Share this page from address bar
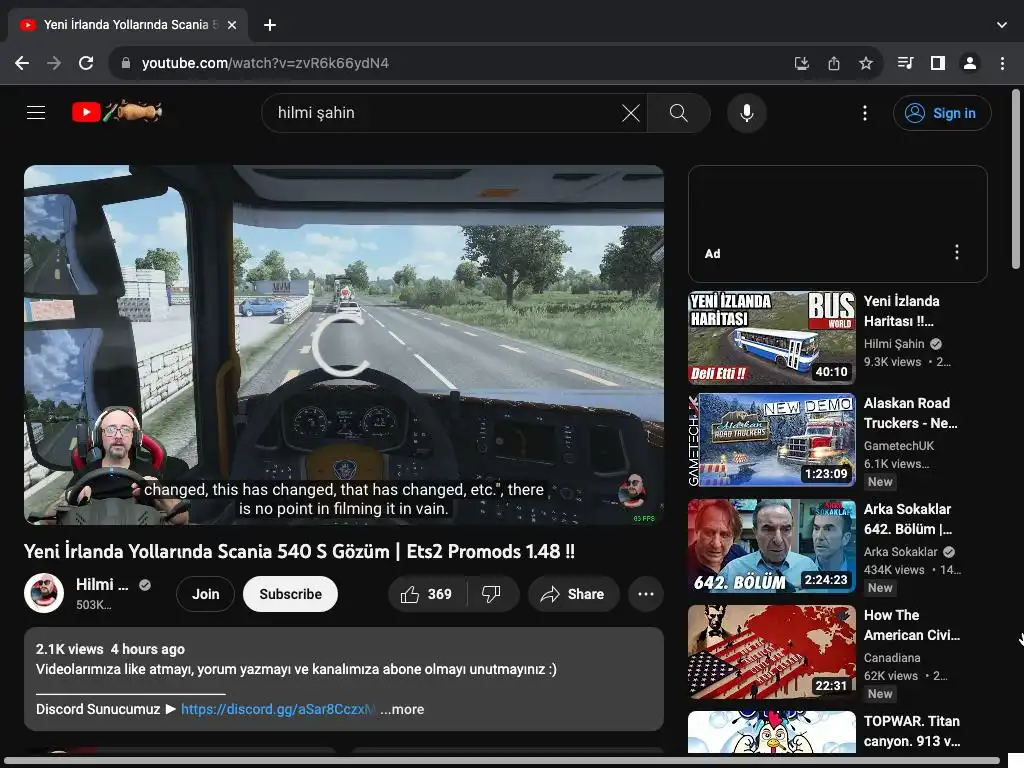Image resolution: width=1024 pixels, height=768 pixels. (x=833, y=63)
